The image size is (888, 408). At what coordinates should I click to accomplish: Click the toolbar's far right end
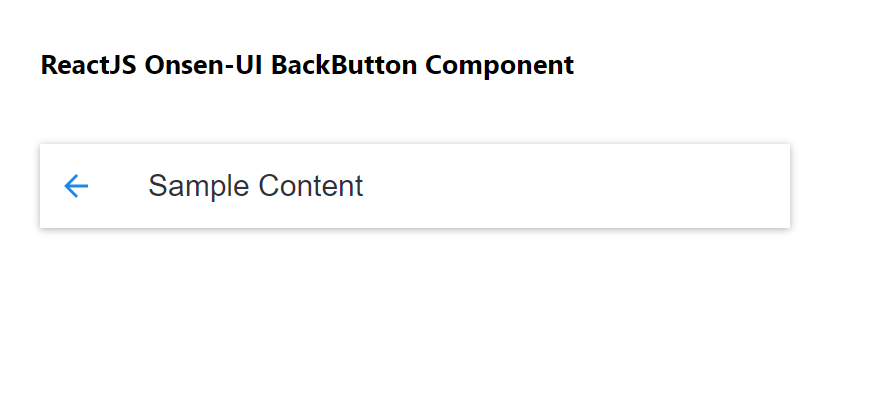(x=770, y=186)
